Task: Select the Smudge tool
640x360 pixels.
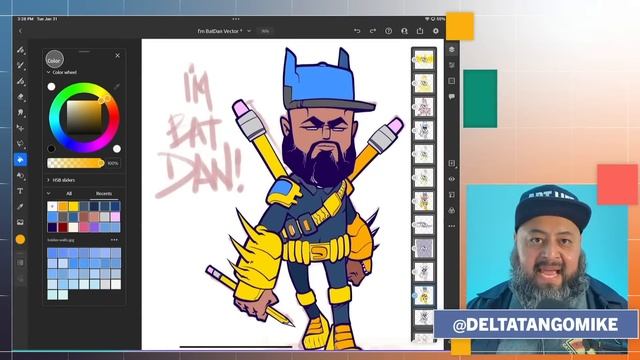Action: [20, 112]
